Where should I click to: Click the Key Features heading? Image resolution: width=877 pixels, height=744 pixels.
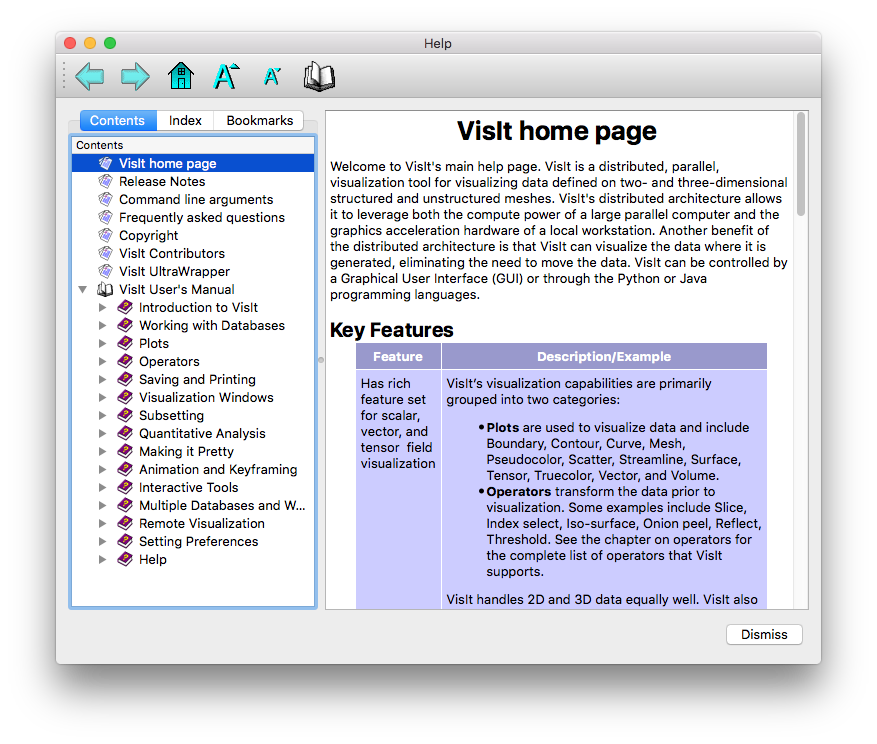click(392, 330)
